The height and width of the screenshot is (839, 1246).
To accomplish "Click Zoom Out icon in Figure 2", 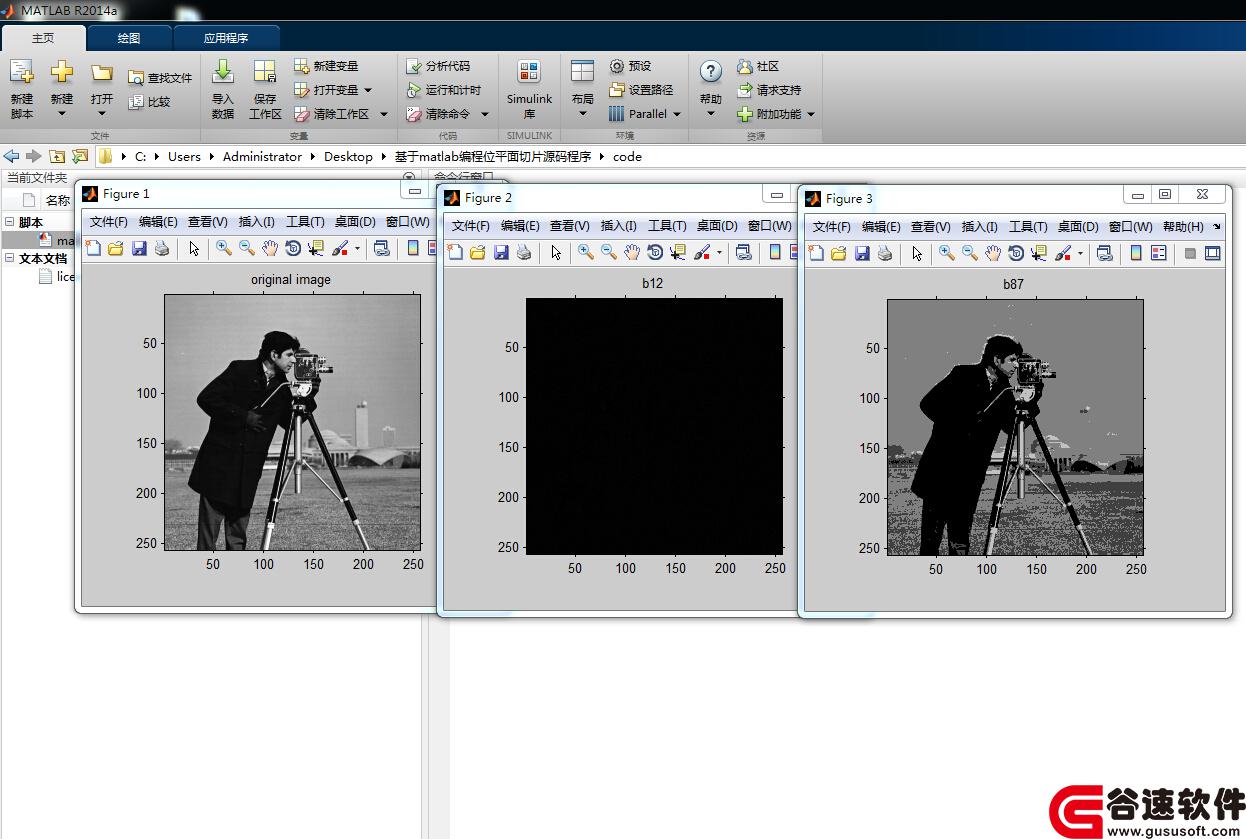I will tap(609, 253).
